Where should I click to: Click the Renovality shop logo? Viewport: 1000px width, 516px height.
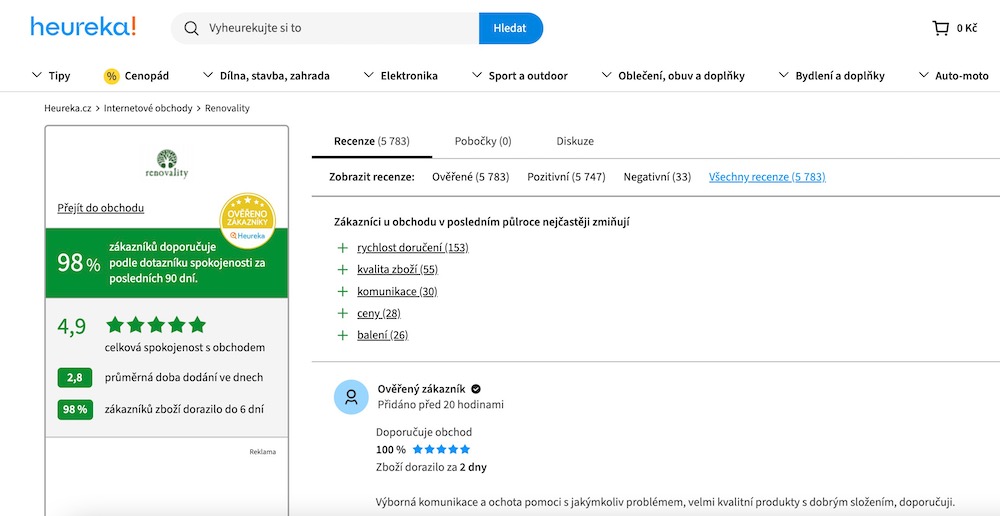(x=166, y=163)
